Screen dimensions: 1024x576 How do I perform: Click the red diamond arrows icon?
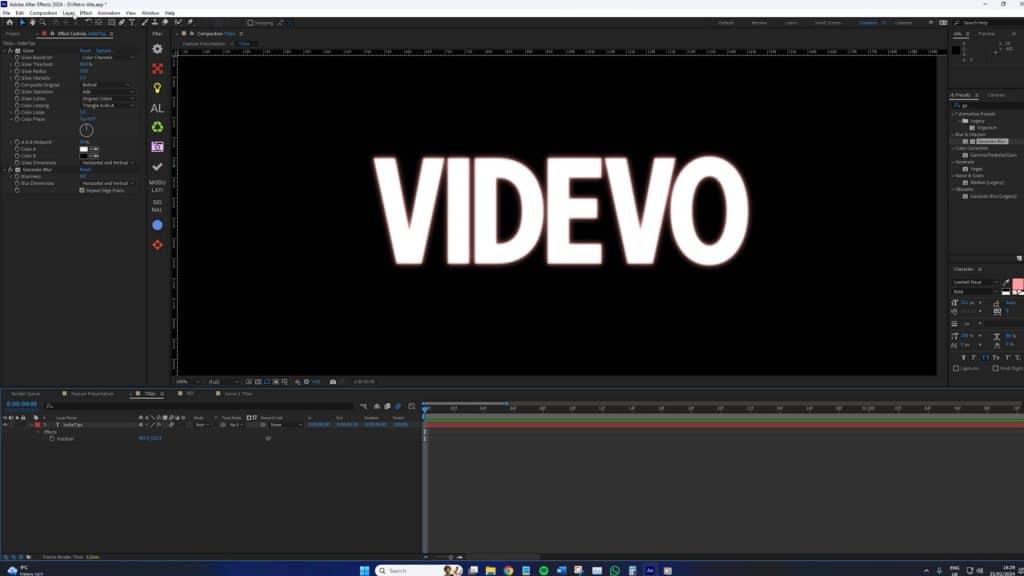tap(157, 245)
